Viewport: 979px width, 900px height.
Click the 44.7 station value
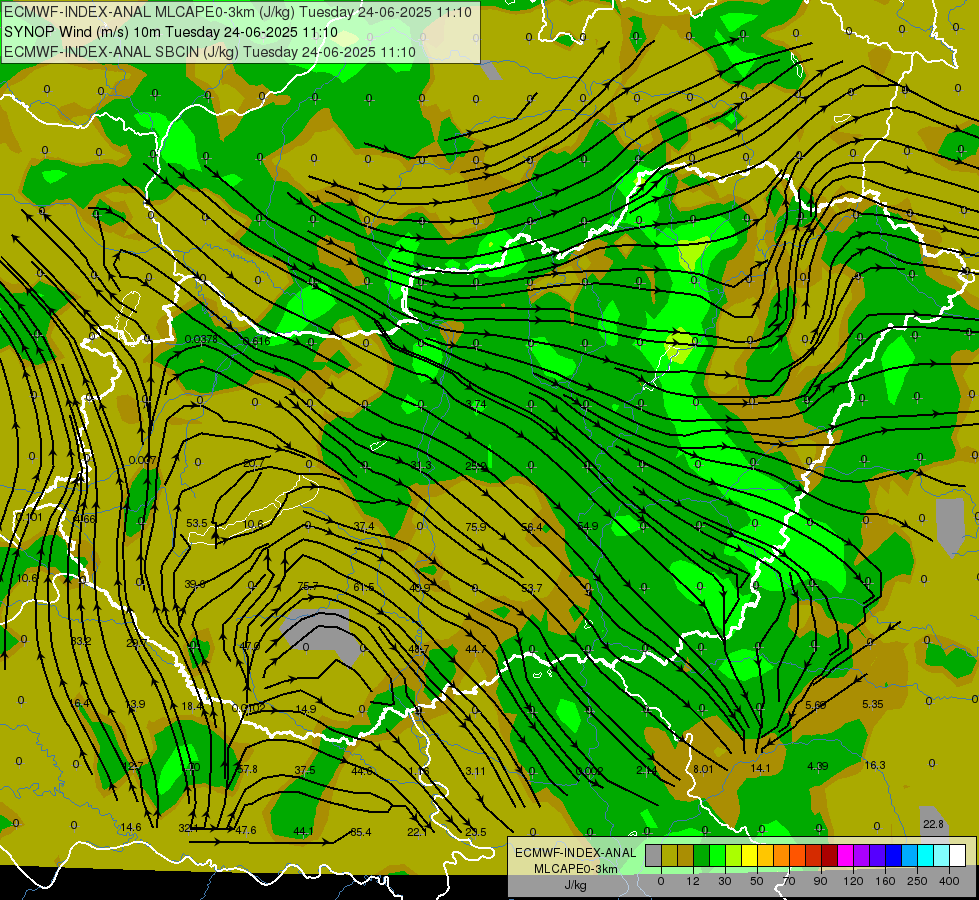coord(476,650)
